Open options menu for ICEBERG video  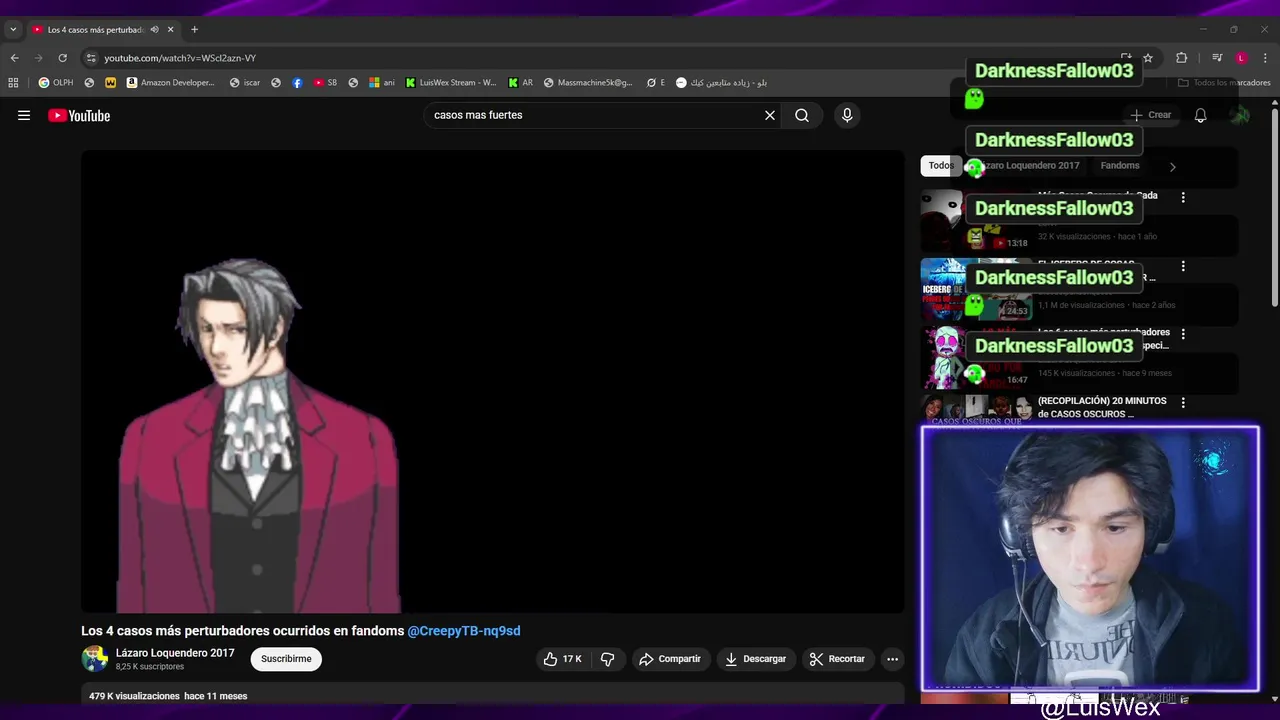[1183, 267]
